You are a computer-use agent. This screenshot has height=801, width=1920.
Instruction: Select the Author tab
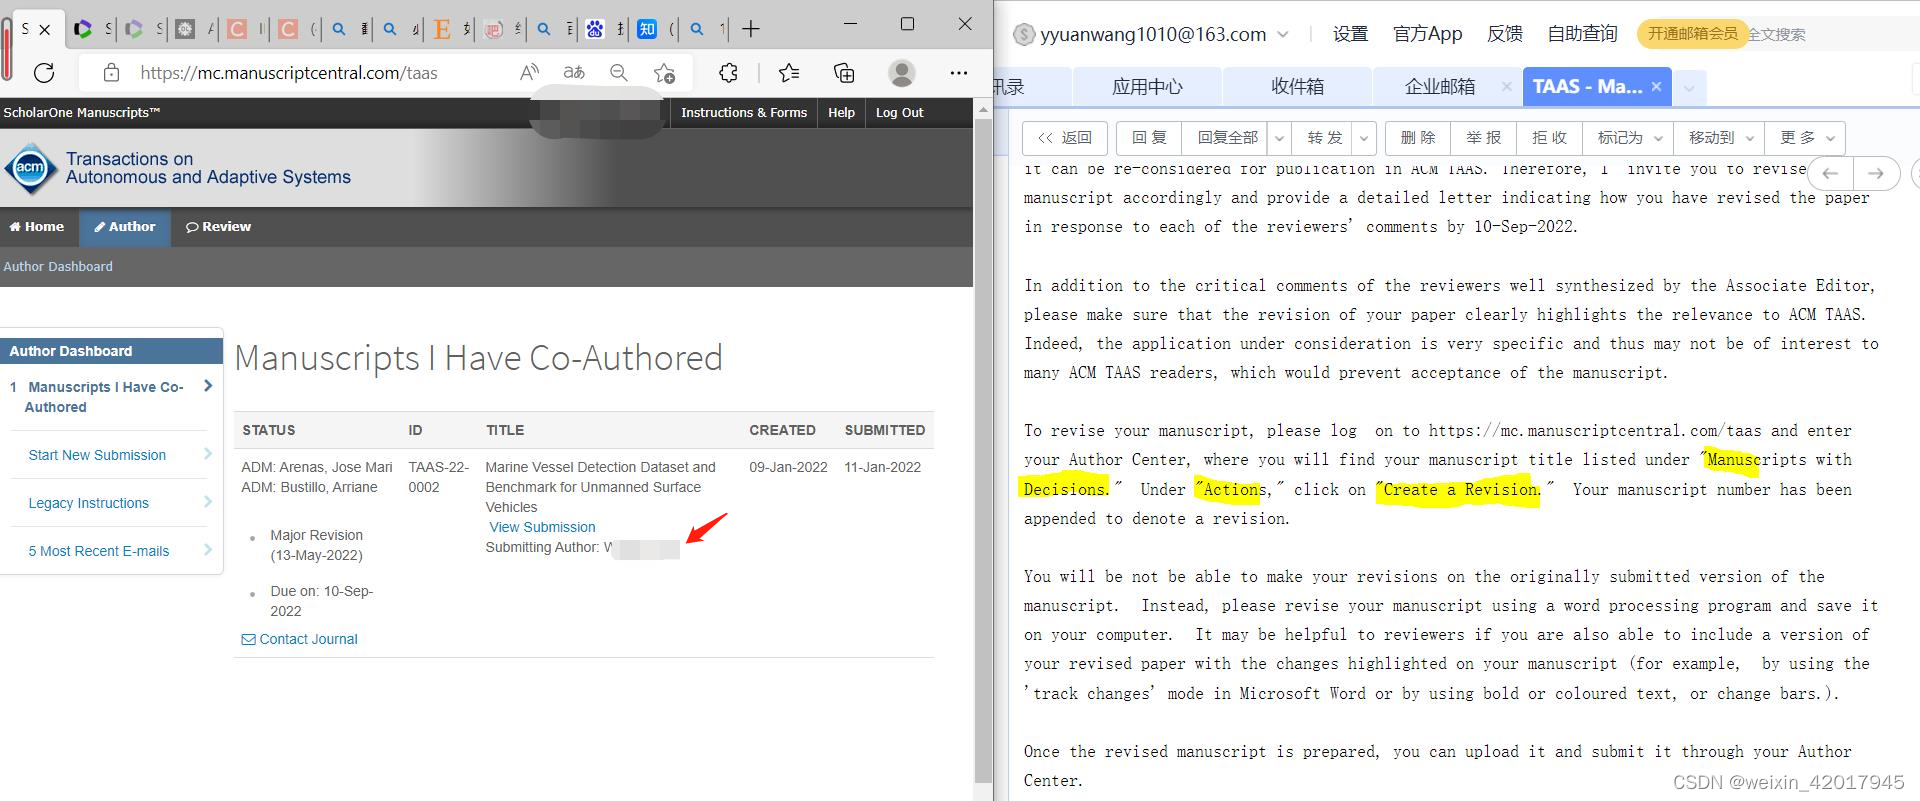point(125,226)
